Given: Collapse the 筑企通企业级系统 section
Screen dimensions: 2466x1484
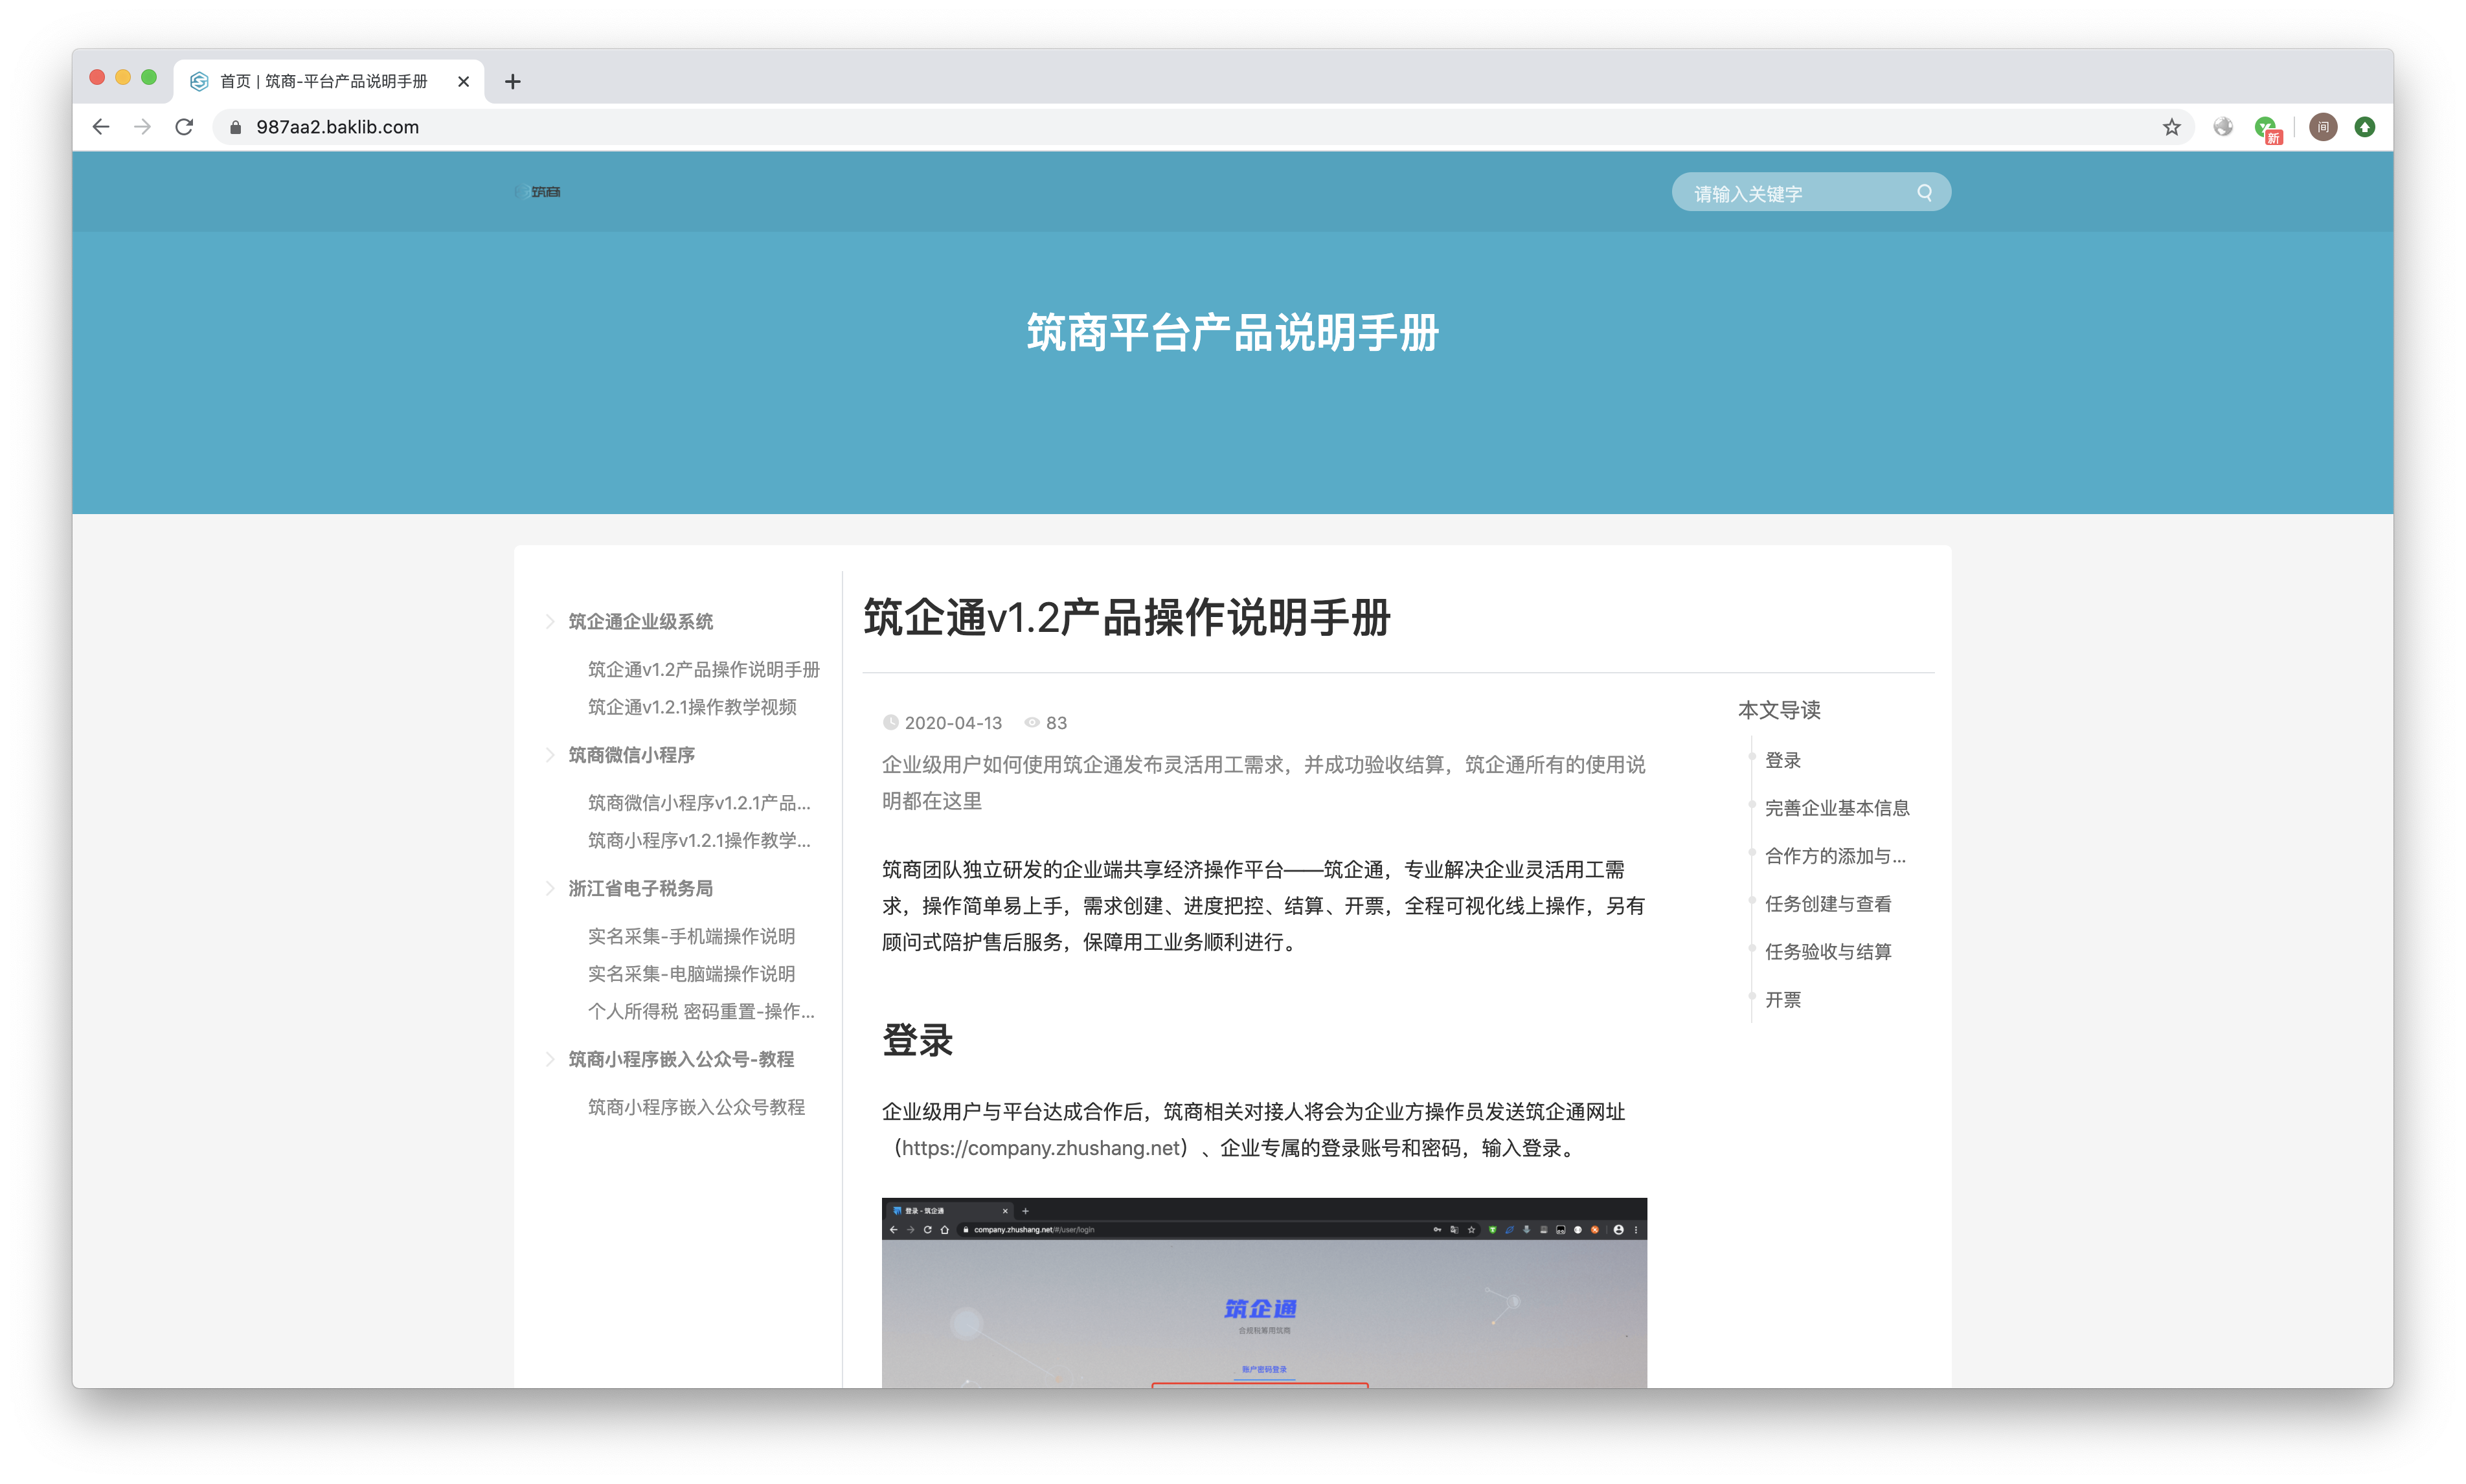Looking at the screenshot, I should point(550,622).
